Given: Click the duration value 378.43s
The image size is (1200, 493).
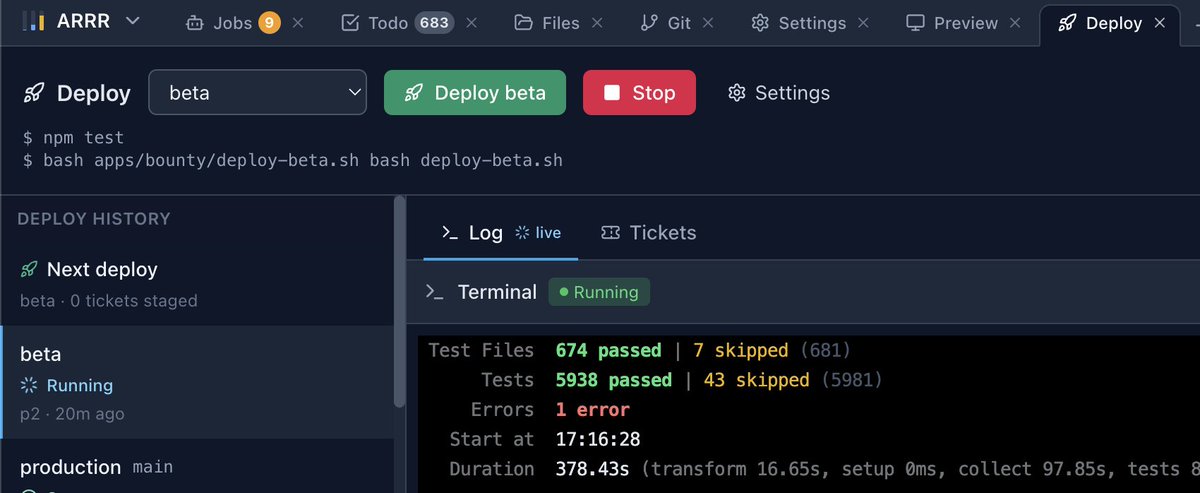Looking at the screenshot, I should [592, 469].
